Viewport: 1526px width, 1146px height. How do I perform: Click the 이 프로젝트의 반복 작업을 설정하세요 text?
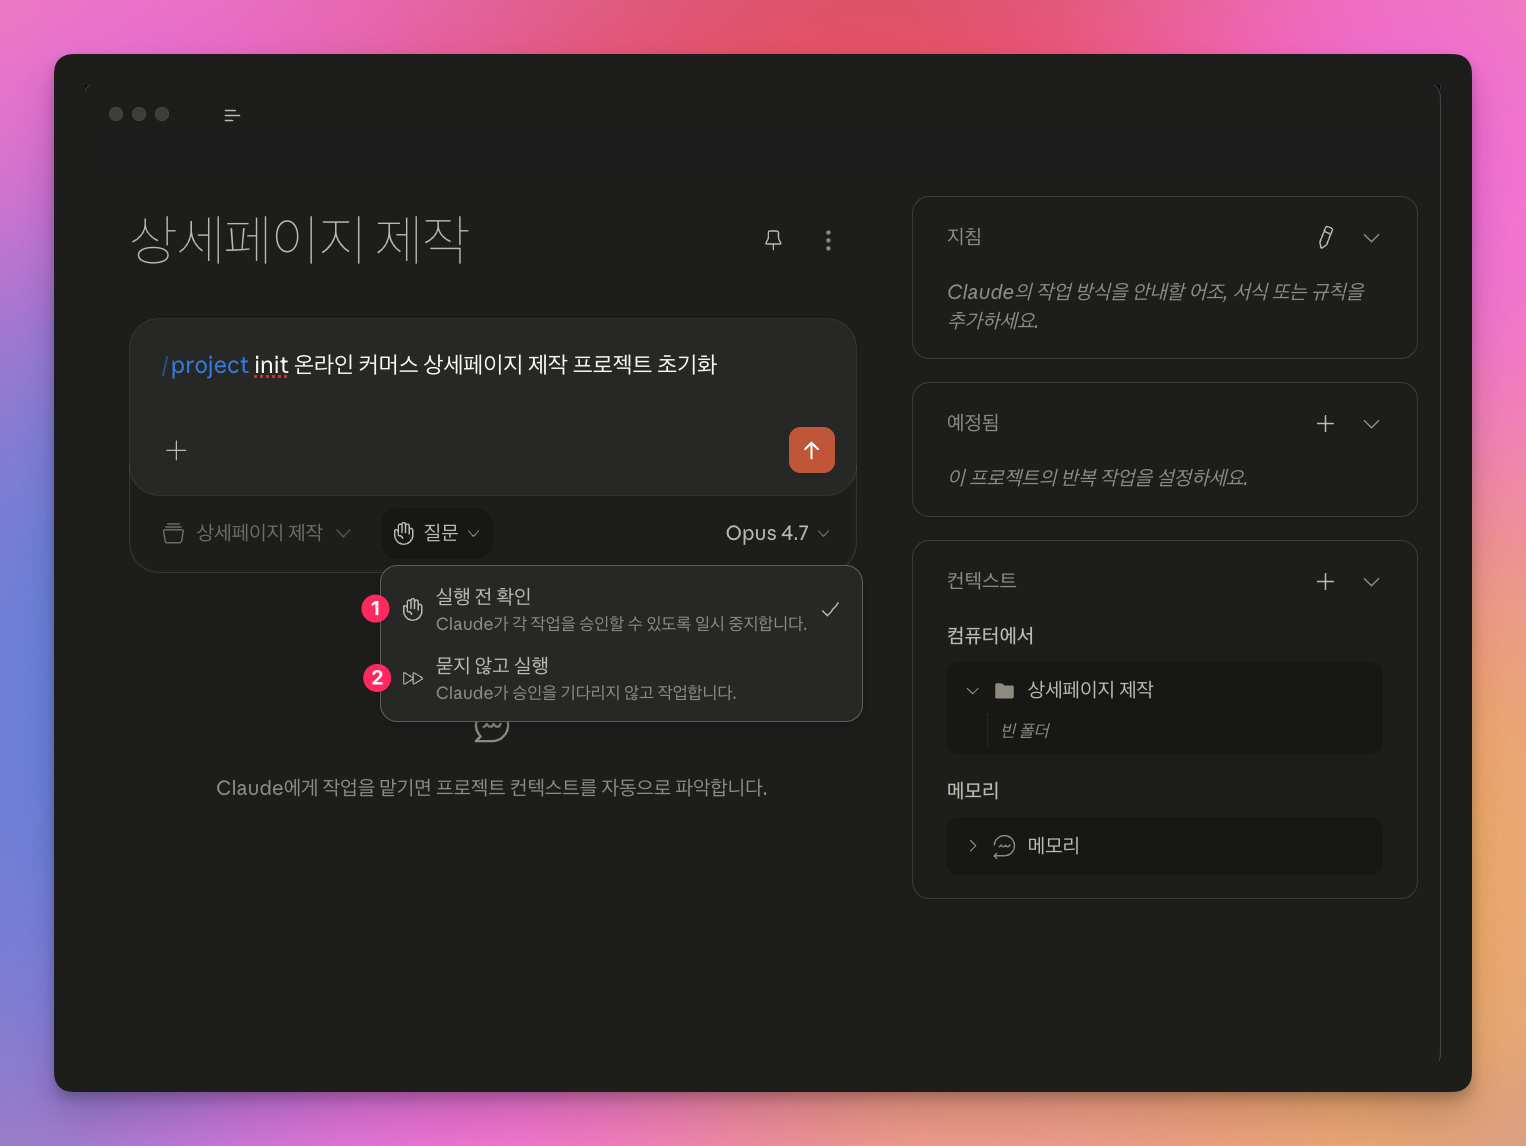[1097, 477]
